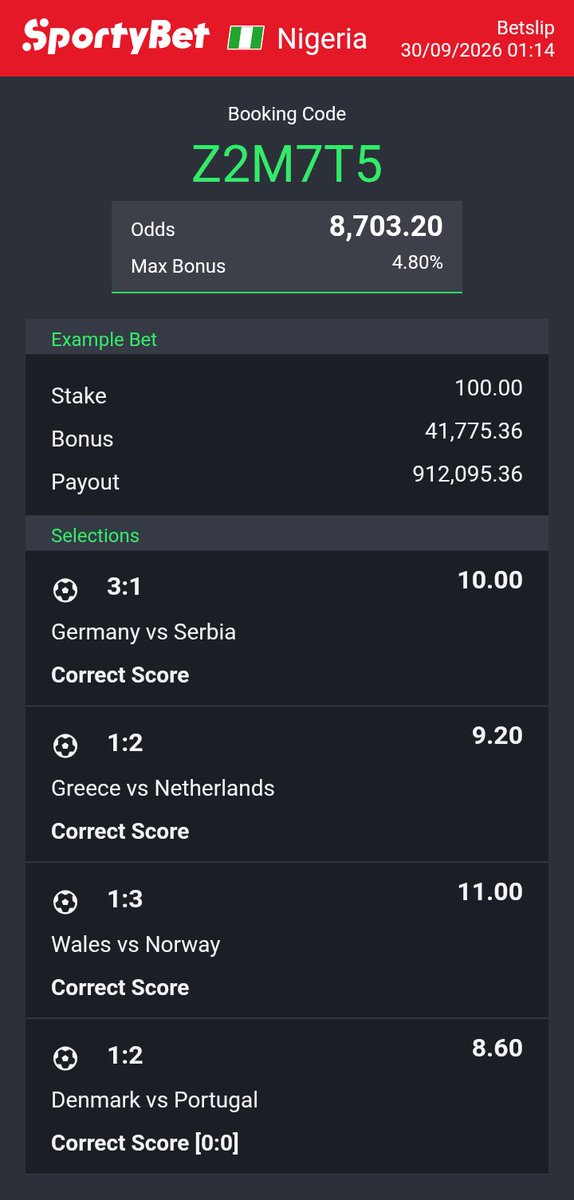Select booking code Z2M7T5
The width and height of the screenshot is (574, 1200).
287,165
